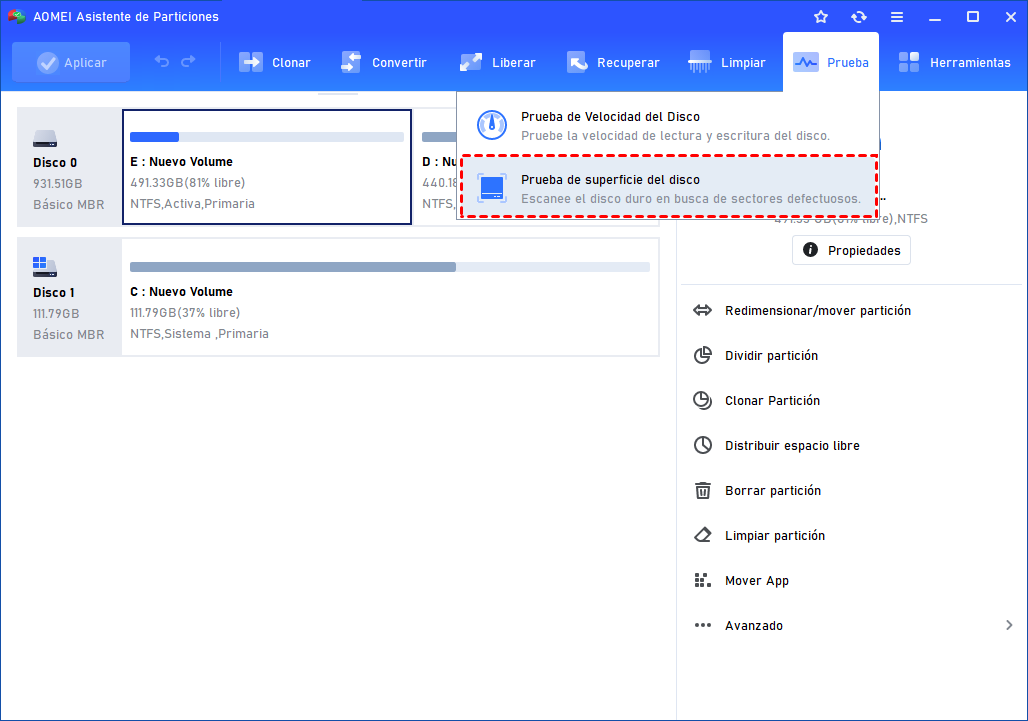The width and height of the screenshot is (1028, 721).
Task: Choose Clonar Partición
Action: 772,400
